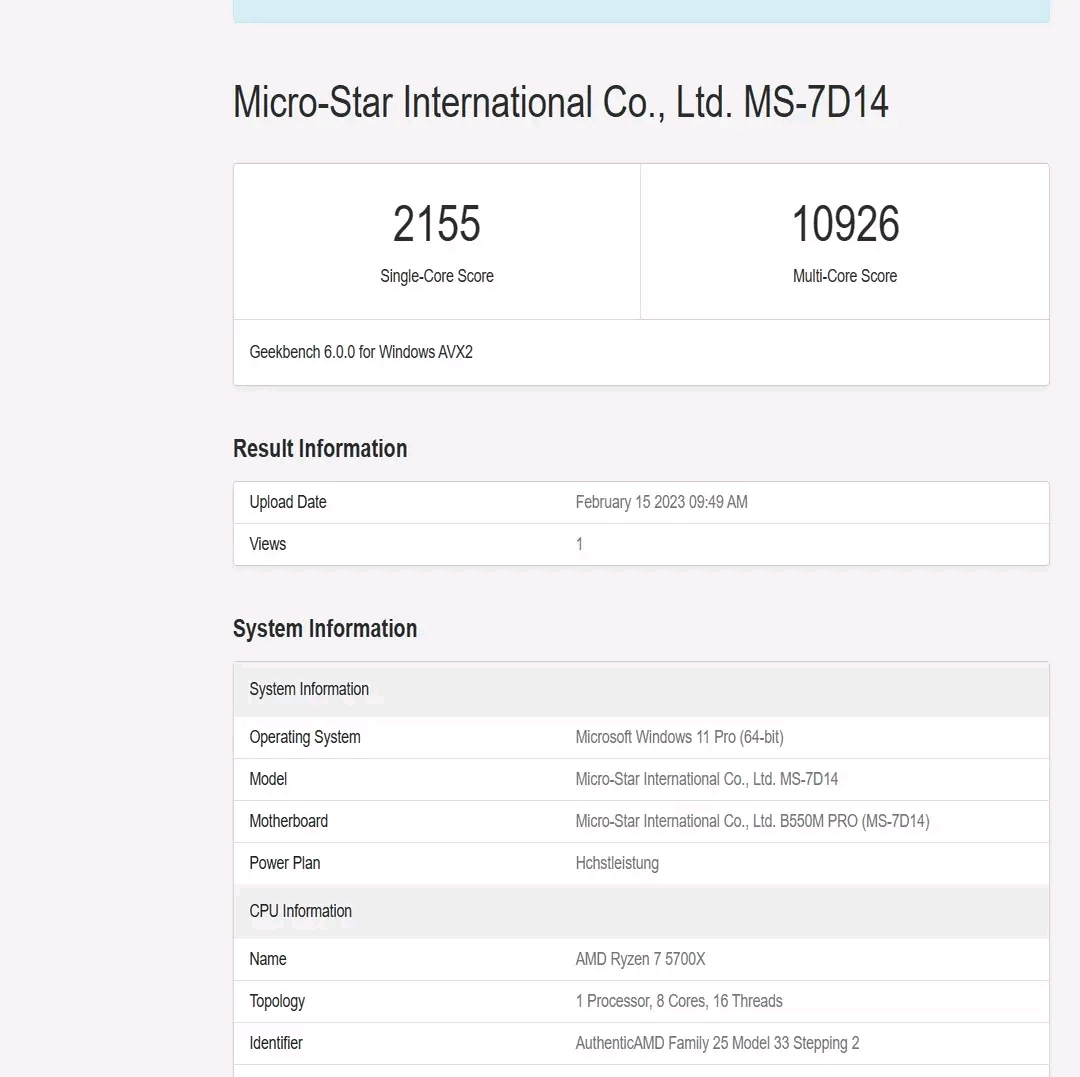Click the Views value 1

point(579,544)
